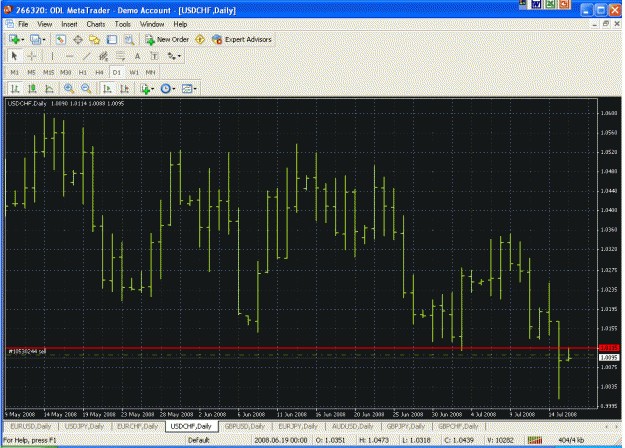625x448 pixels.
Task: Open the Templates dropdown
Action: pyautogui.click(x=189, y=89)
